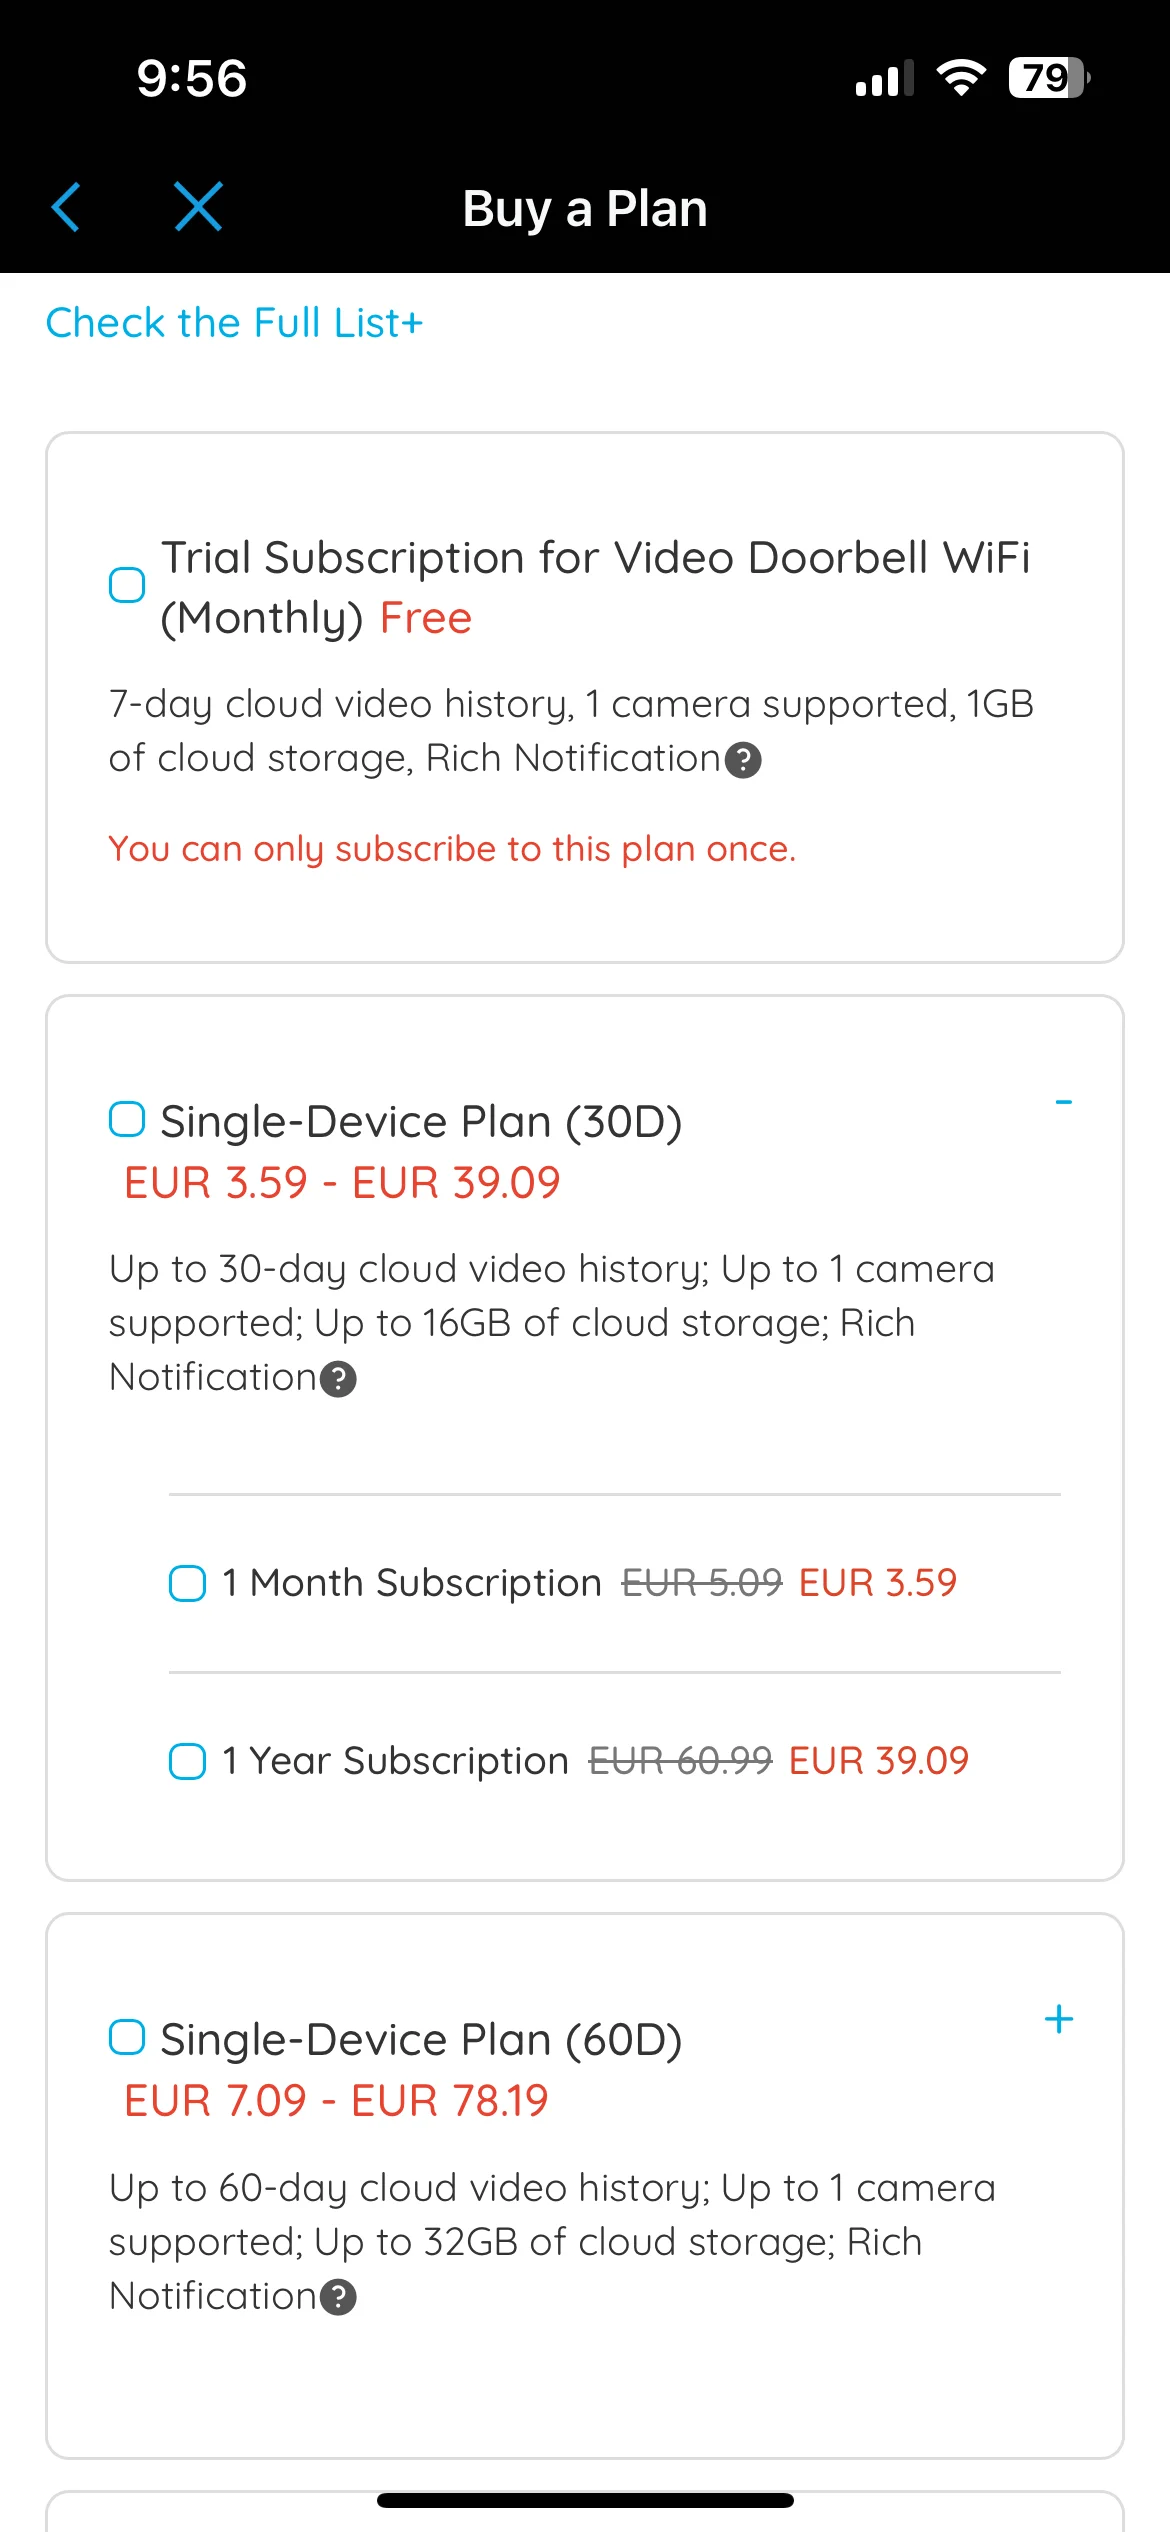Tap the home indicator bar at bottom
Viewport: 1170px width, 2532px height.
[x=585, y=2500]
